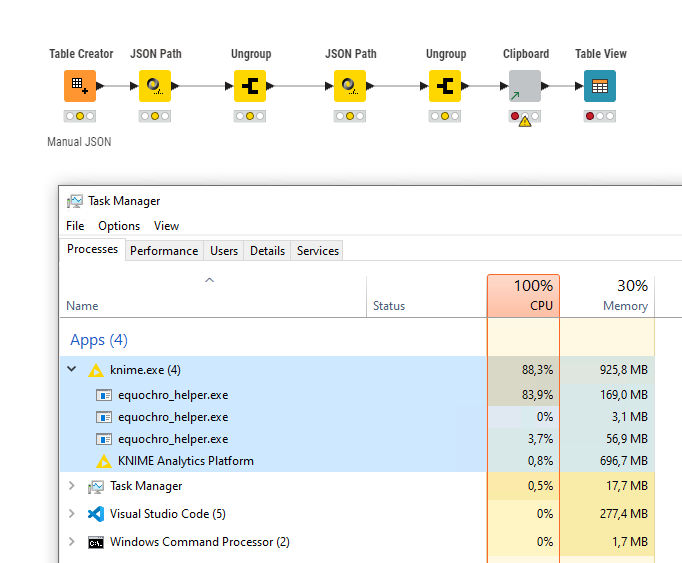The image size is (682, 563).
Task: Expand the Task Manager process row
Action: coord(71,486)
